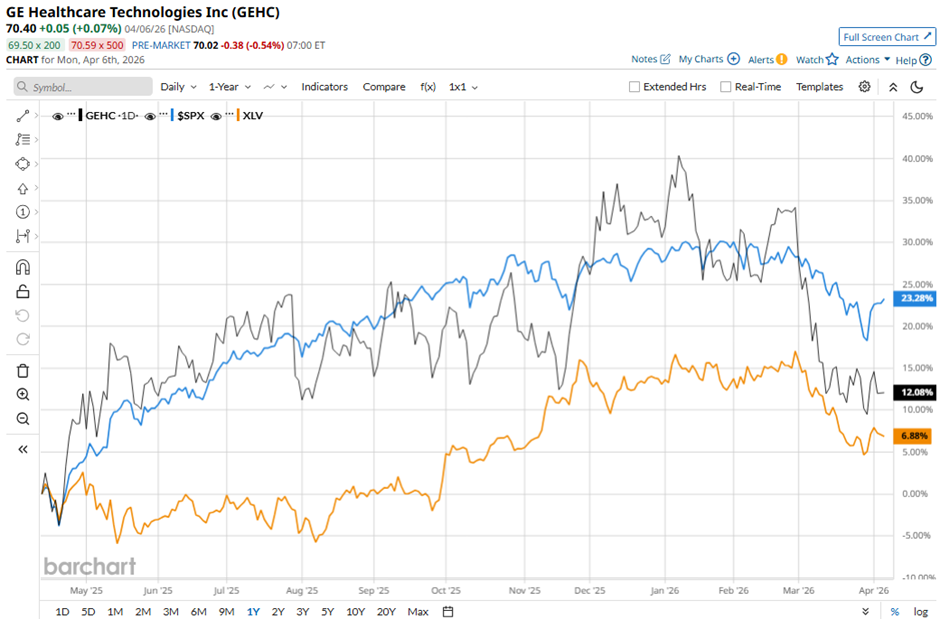This screenshot has width=940, height=619.
Task: Select the 1M time range
Action: 115,611
